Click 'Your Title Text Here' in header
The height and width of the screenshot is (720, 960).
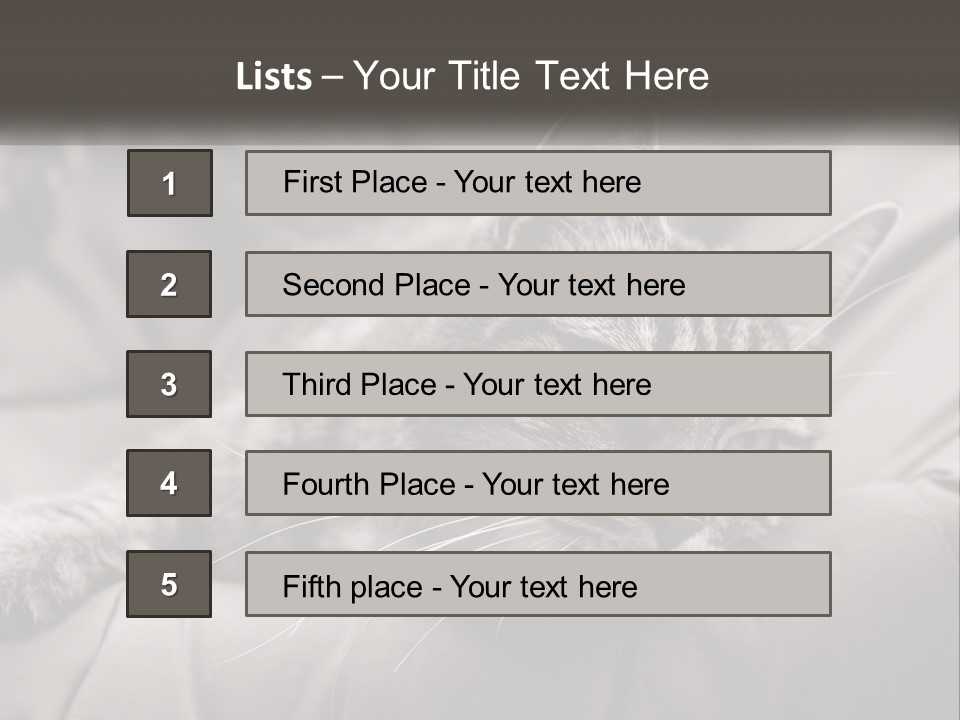coord(531,76)
